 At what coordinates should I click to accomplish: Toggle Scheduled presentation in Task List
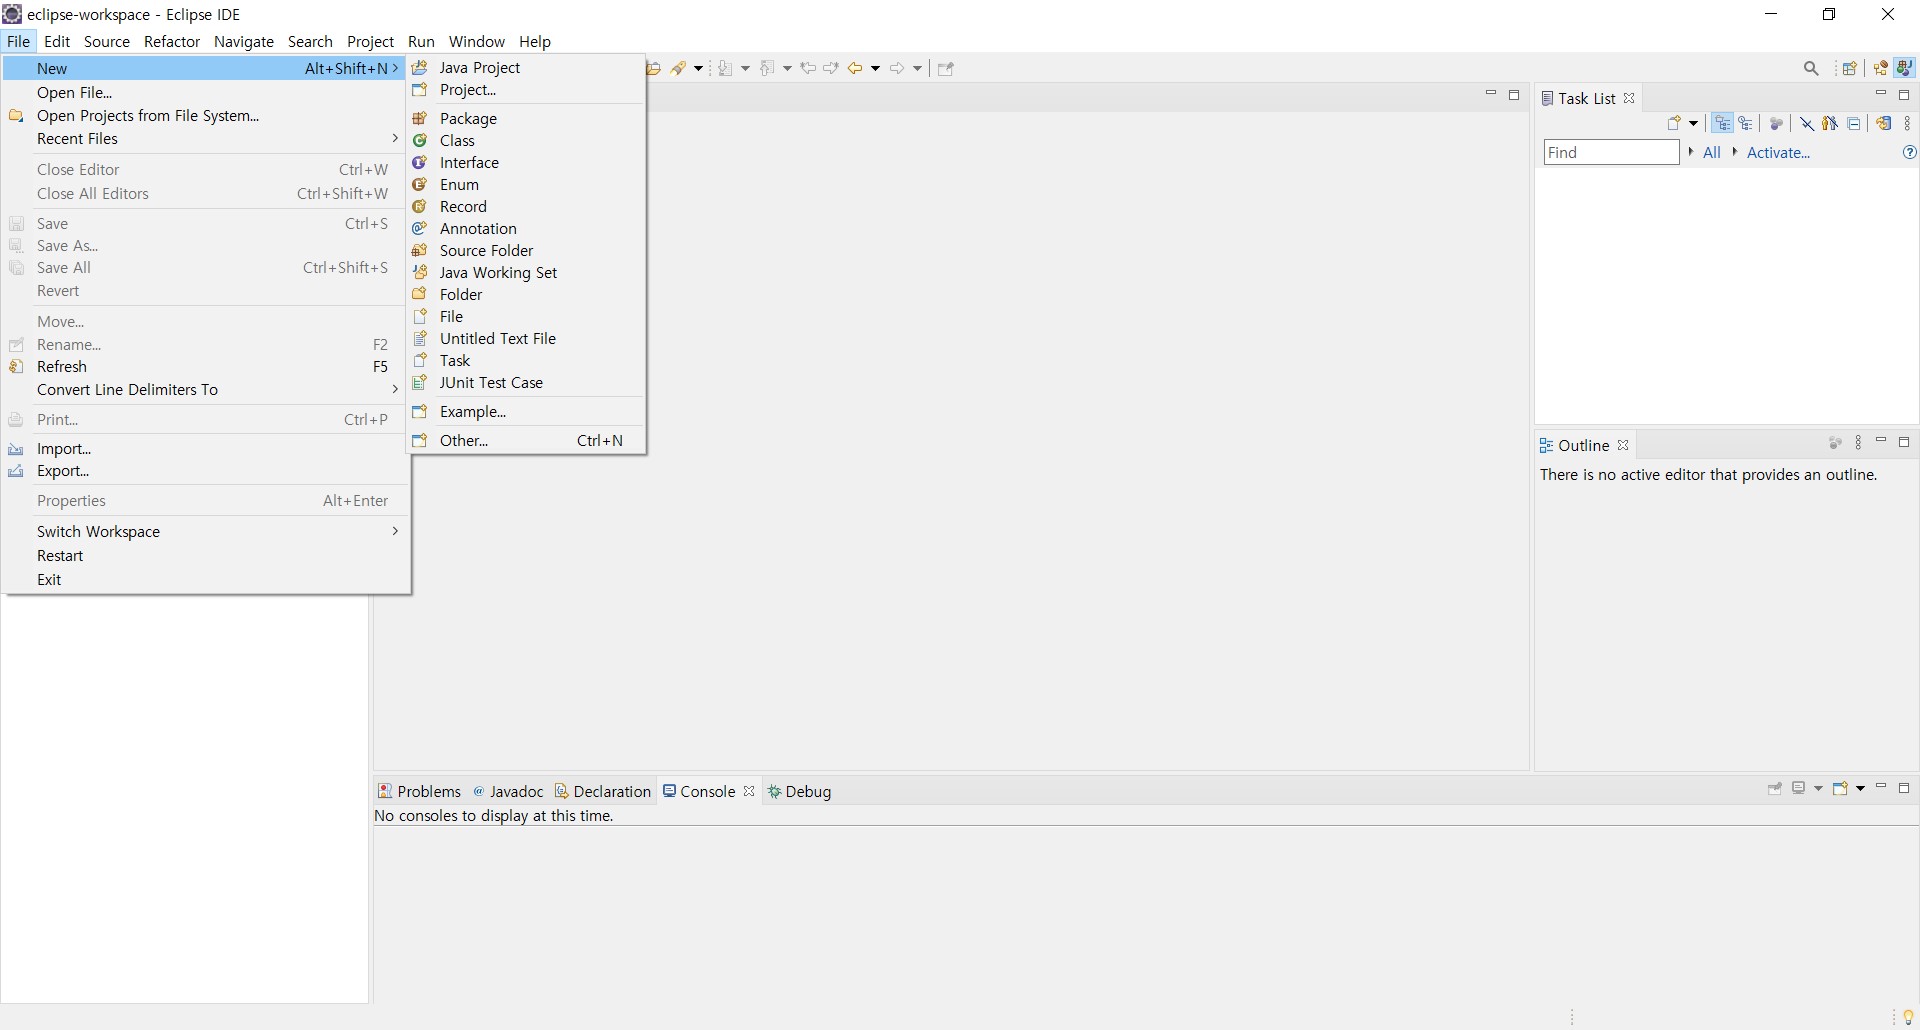(x=1746, y=123)
